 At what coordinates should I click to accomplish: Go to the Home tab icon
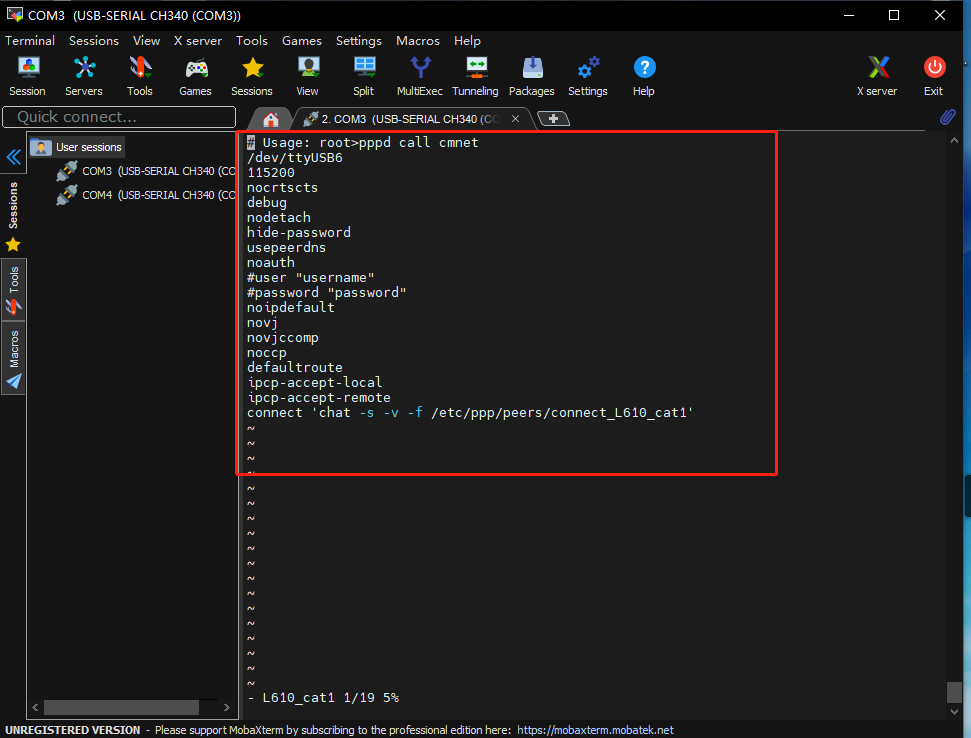click(x=271, y=119)
